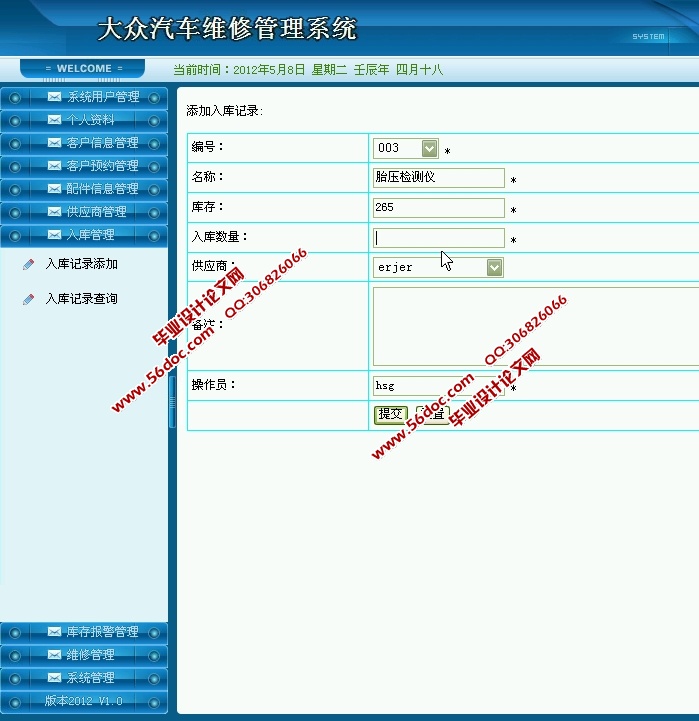
Task: Click the envelope icon beside 供应商管理
Action: click(x=54, y=212)
